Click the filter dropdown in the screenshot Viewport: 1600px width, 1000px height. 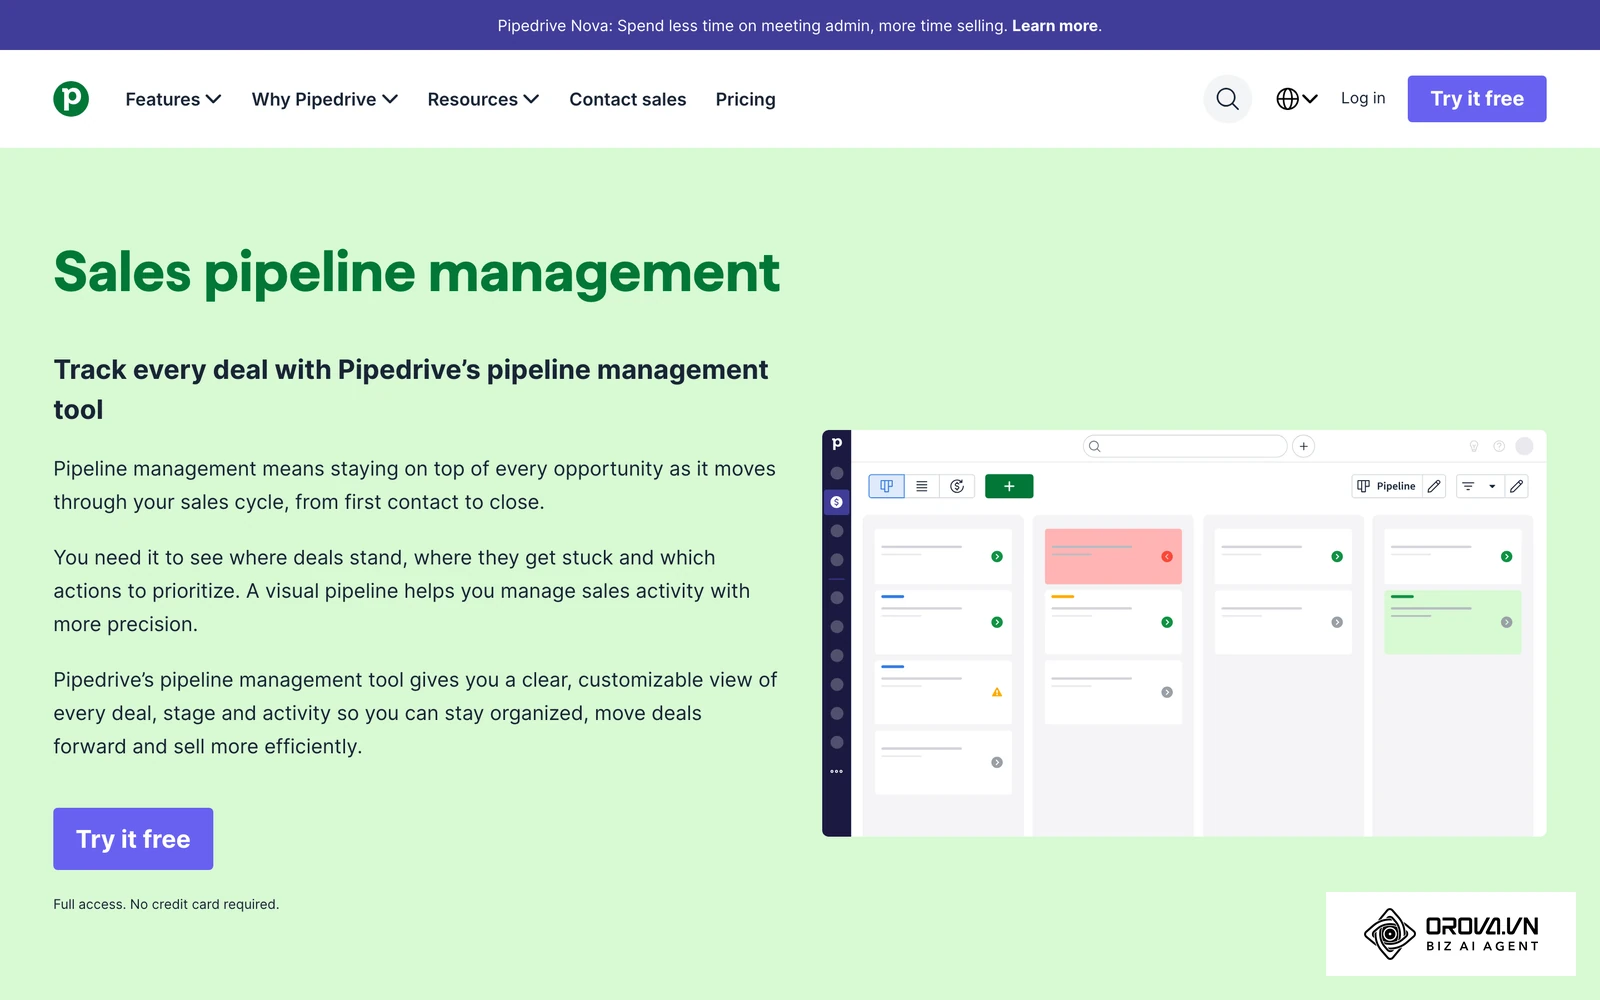click(1480, 486)
